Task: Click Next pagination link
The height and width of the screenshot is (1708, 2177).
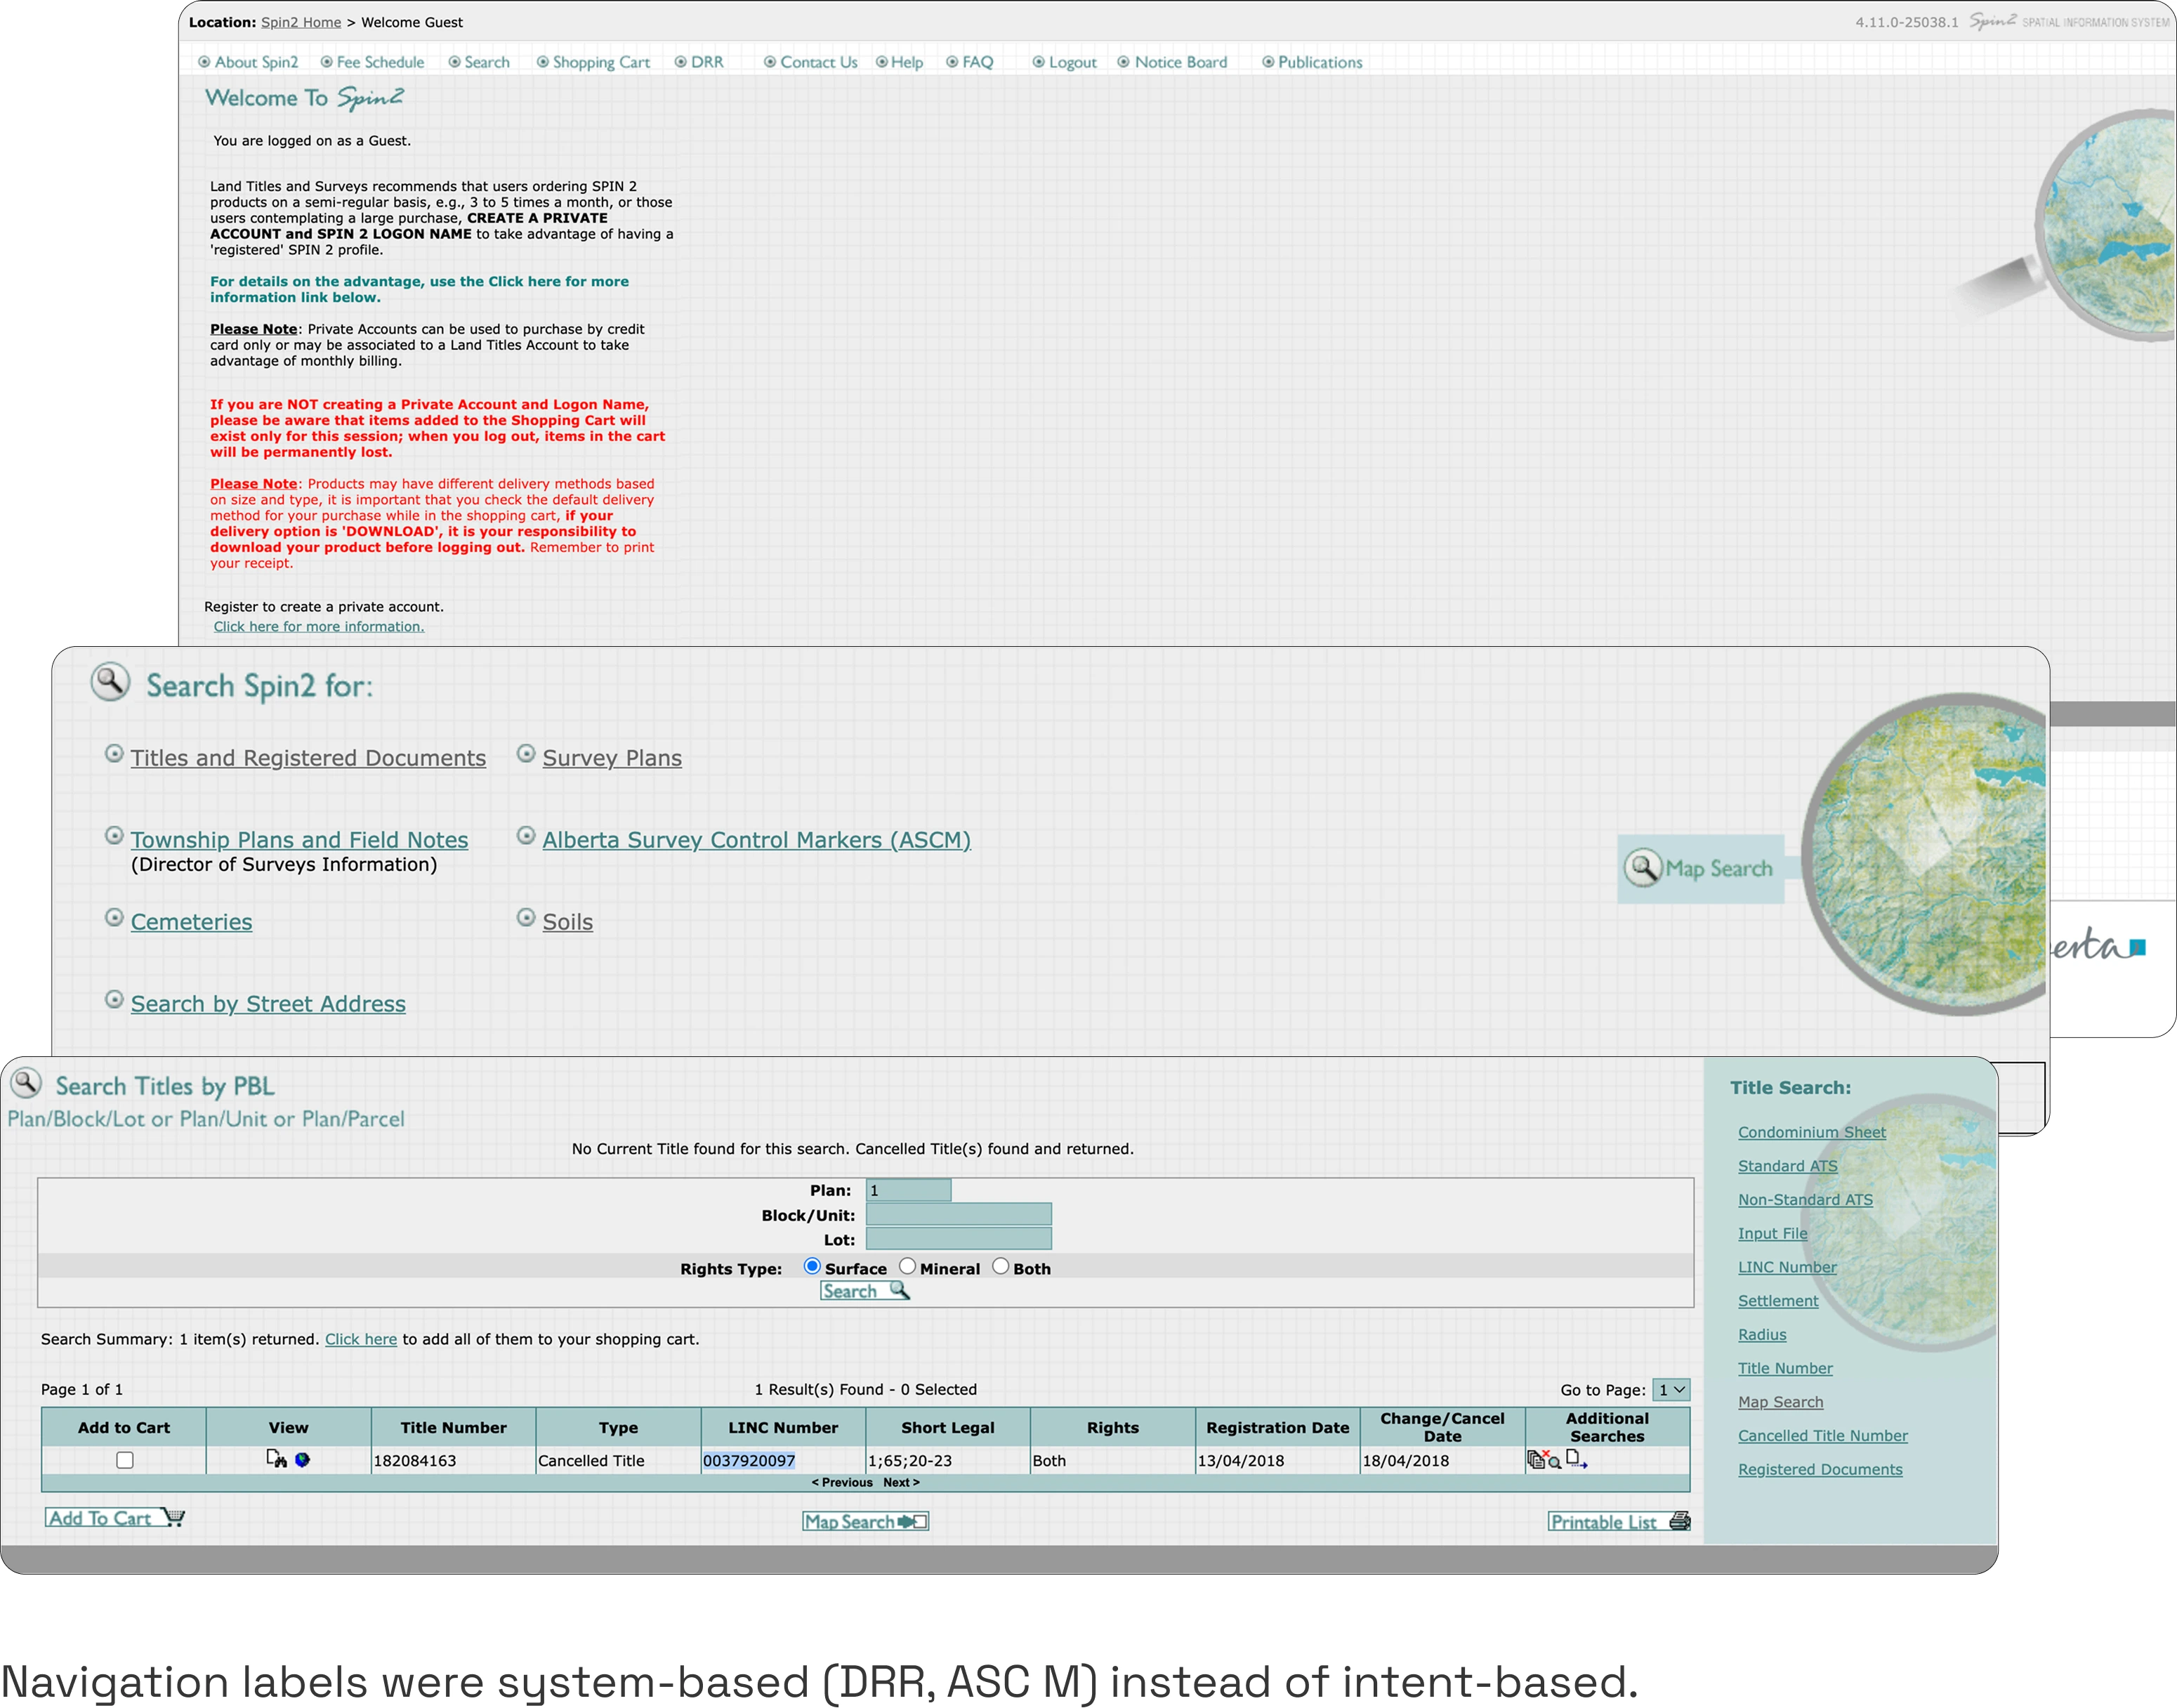Action: point(900,1482)
